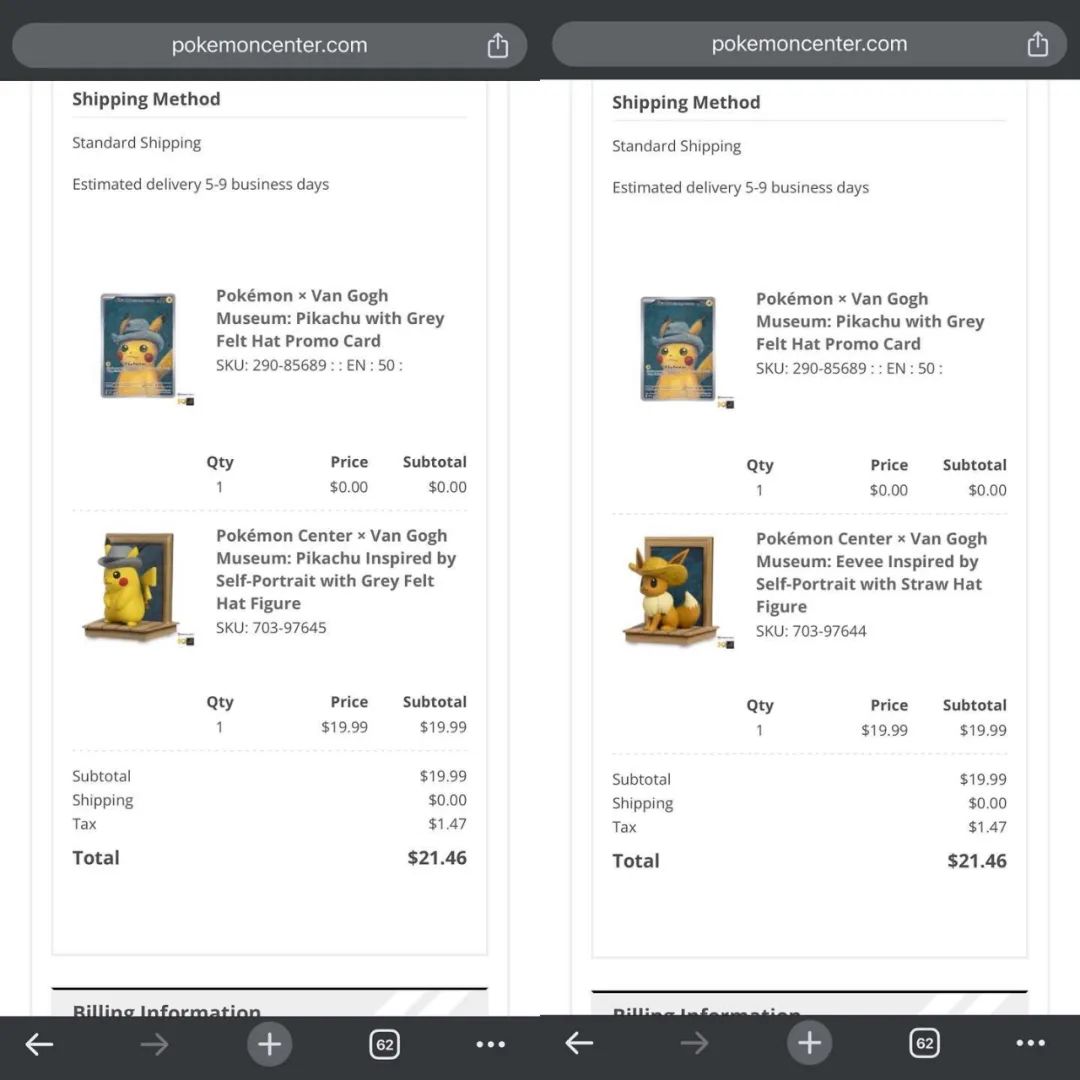Image resolution: width=1080 pixels, height=1080 pixels.
Task: Open the 62-tab switcher in the left screenshot
Action: click(x=384, y=1044)
